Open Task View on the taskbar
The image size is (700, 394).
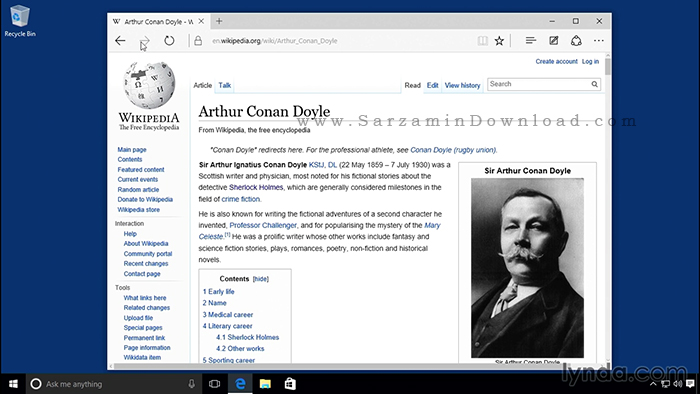pyautogui.click(x=215, y=384)
